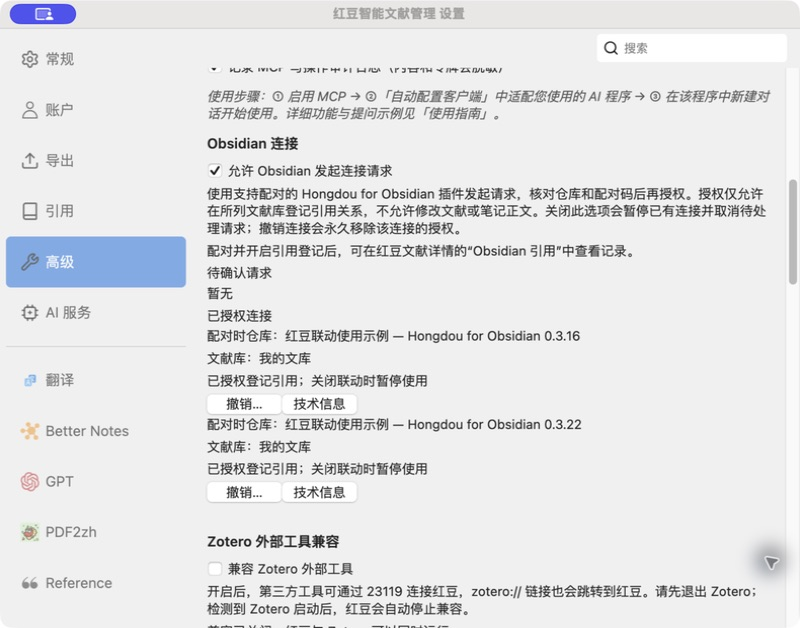Click the floating filter funnel button
Image resolution: width=800 pixels, height=628 pixels.
coord(771,562)
